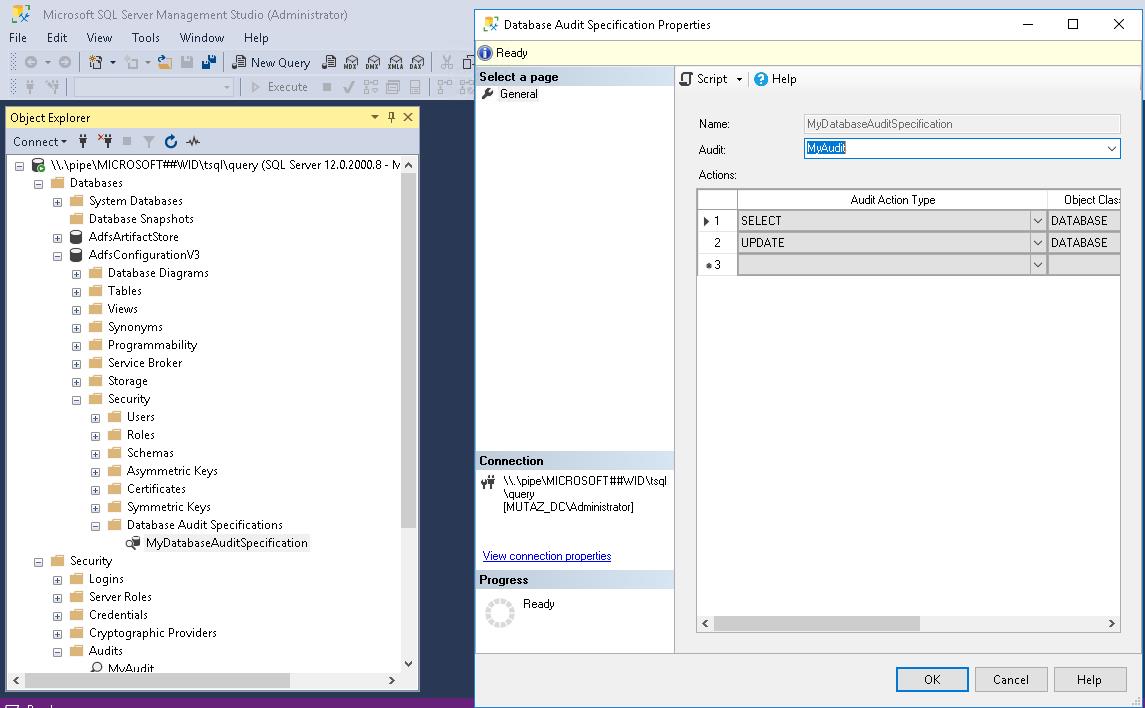This screenshot has height=708, width=1145.
Task: Open the Audit combo box dropdown
Action: coord(1111,149)
